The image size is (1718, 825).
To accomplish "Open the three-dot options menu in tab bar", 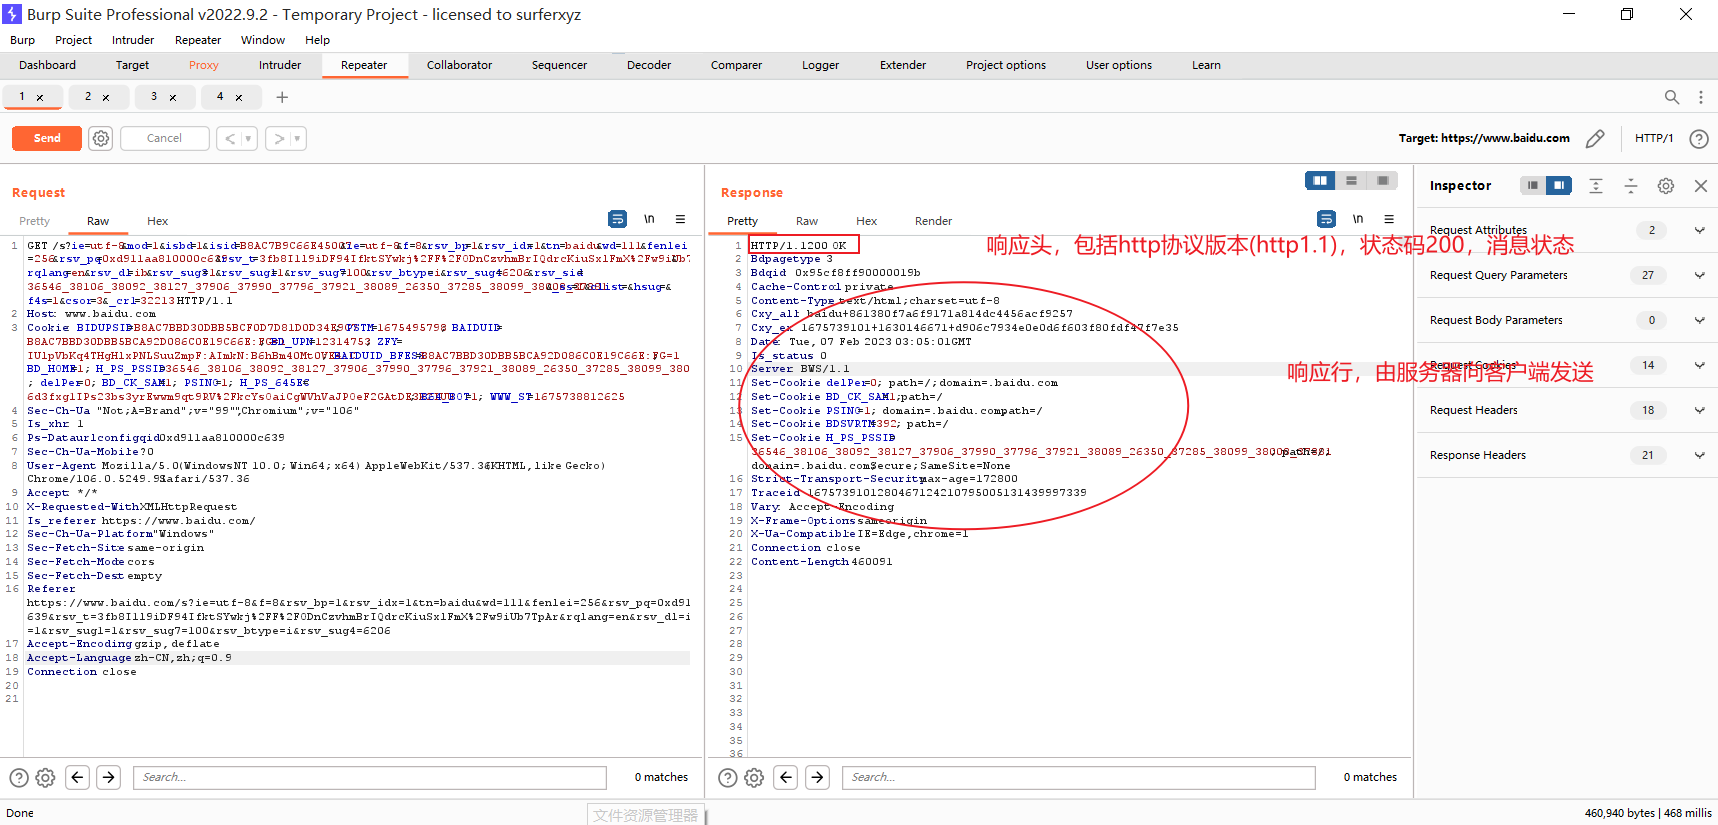I will click(1700, 97).
